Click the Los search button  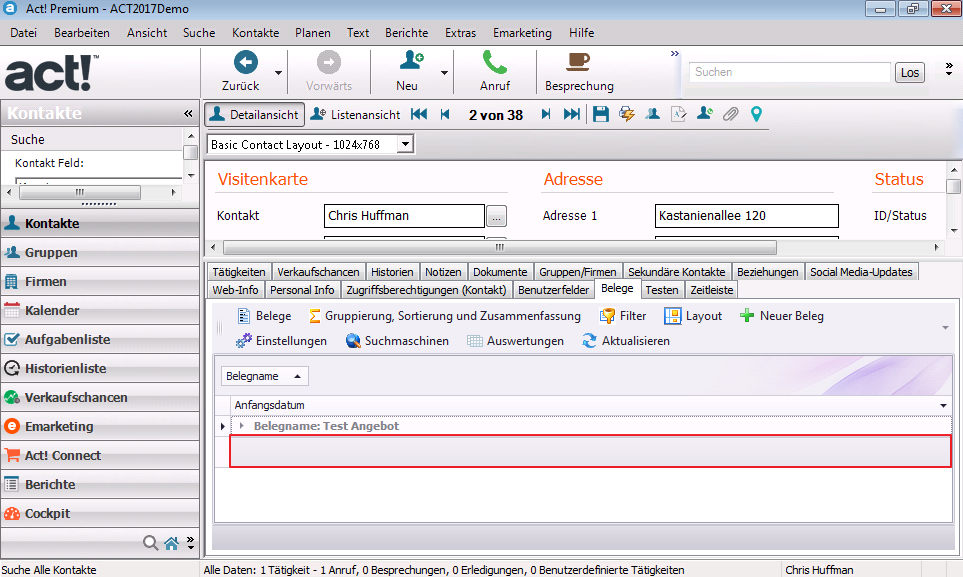point(910,73)
